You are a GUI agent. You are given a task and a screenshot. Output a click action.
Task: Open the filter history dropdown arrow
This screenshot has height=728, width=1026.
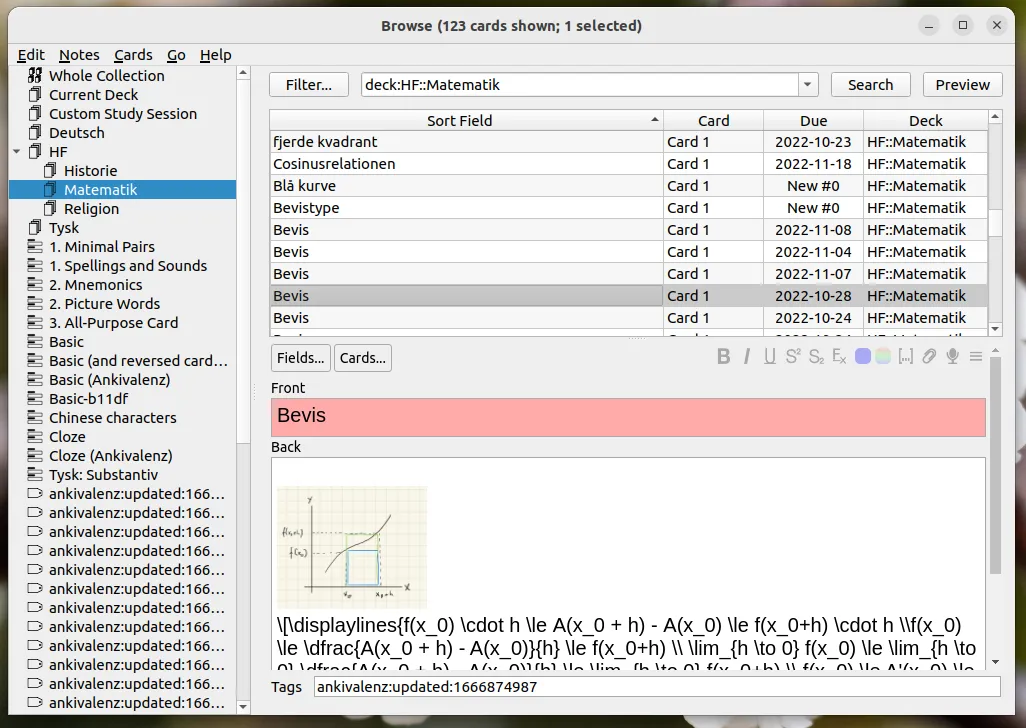coord(806,84)
